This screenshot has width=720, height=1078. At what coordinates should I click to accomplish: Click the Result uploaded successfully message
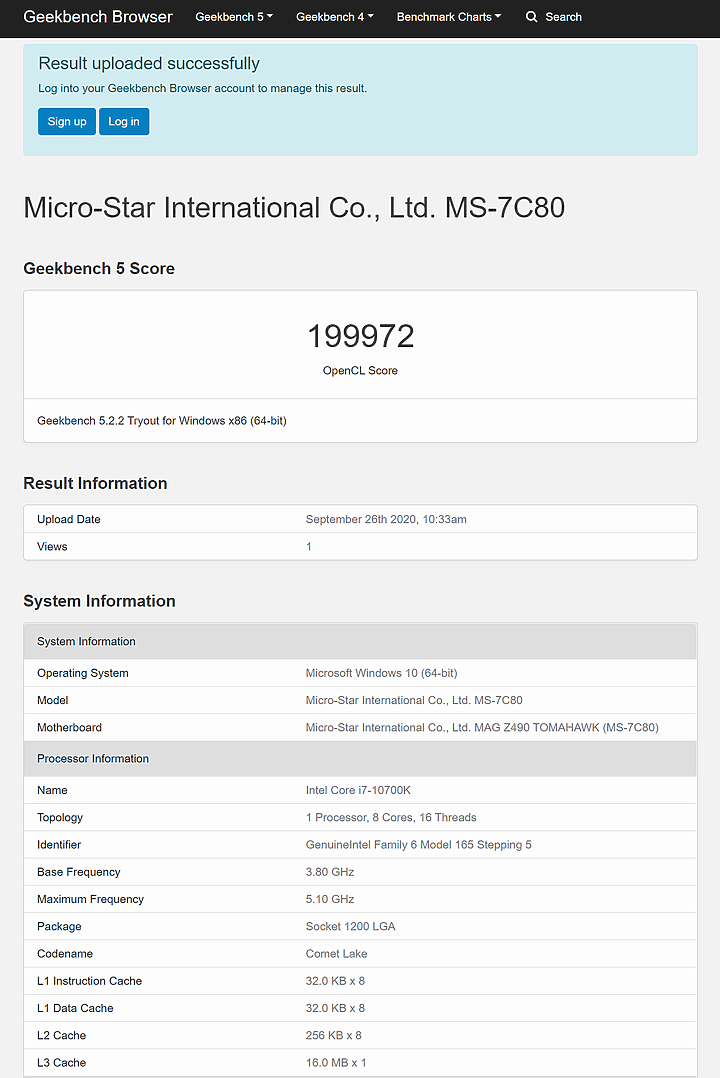pos(149,63)
